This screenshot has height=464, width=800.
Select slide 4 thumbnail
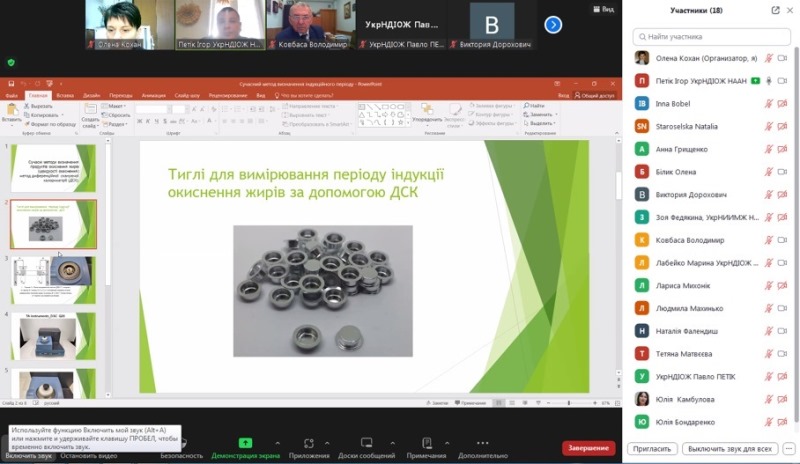53,336
